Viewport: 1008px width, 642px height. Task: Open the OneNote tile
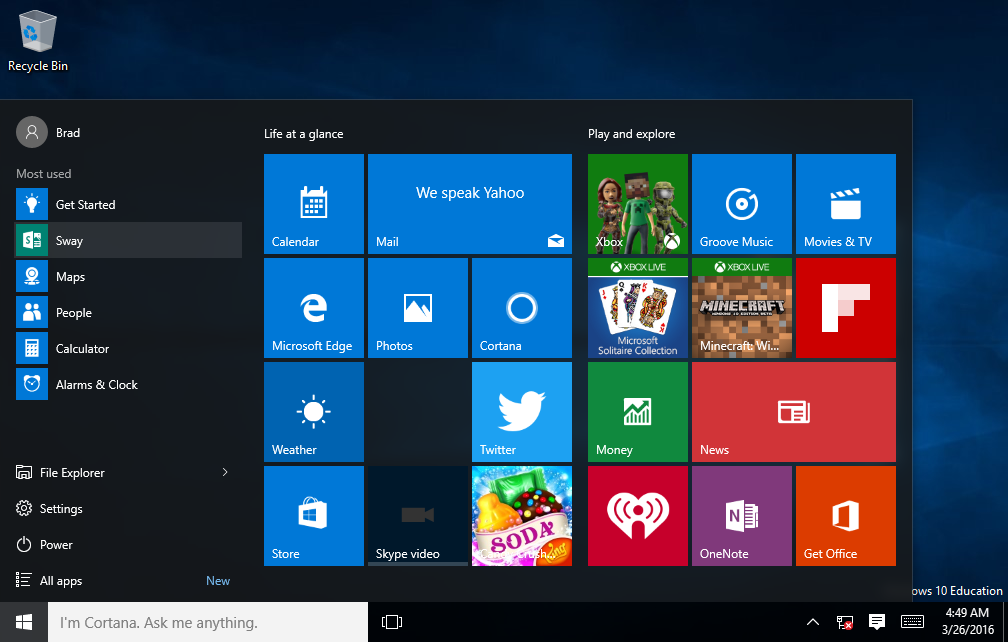pyautogui.click(x=742, y=516)
